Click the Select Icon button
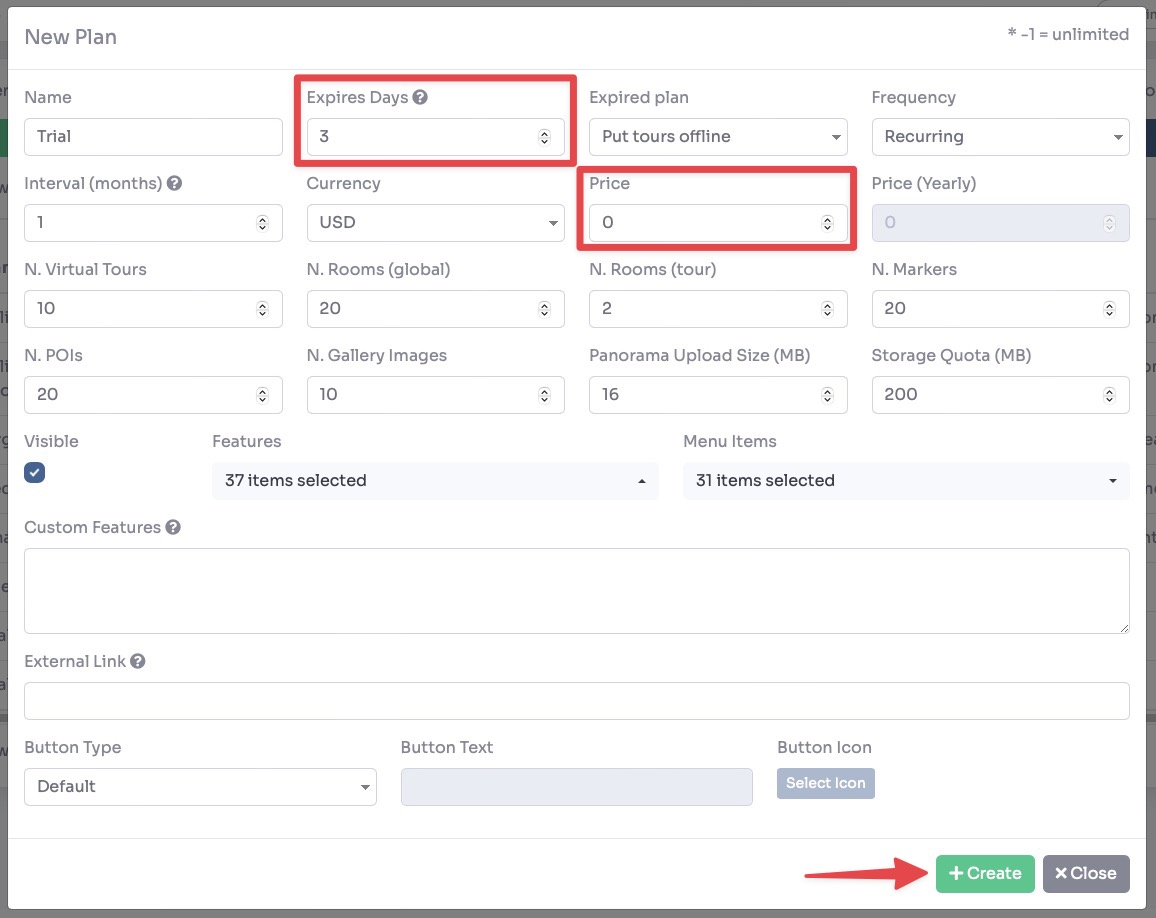This screenshot has height=918, width=1156. click(826, 783)
